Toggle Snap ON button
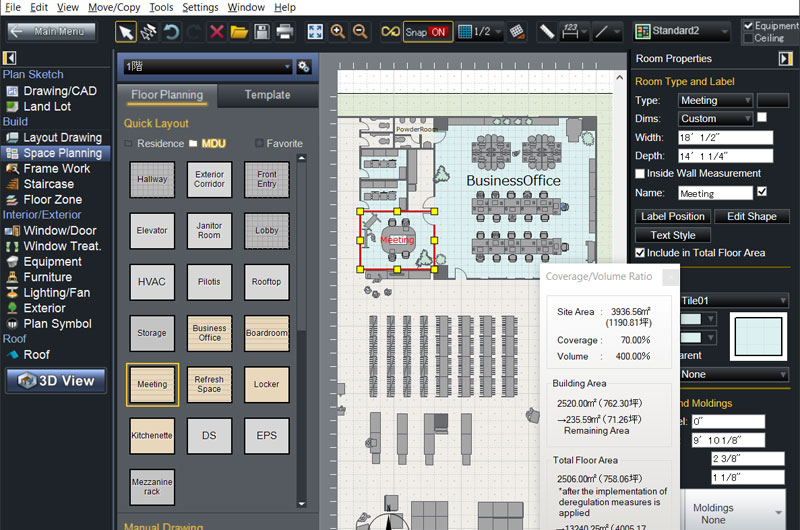Image resolution: width=800 pixels, height=530 pixels. [425, 32]
